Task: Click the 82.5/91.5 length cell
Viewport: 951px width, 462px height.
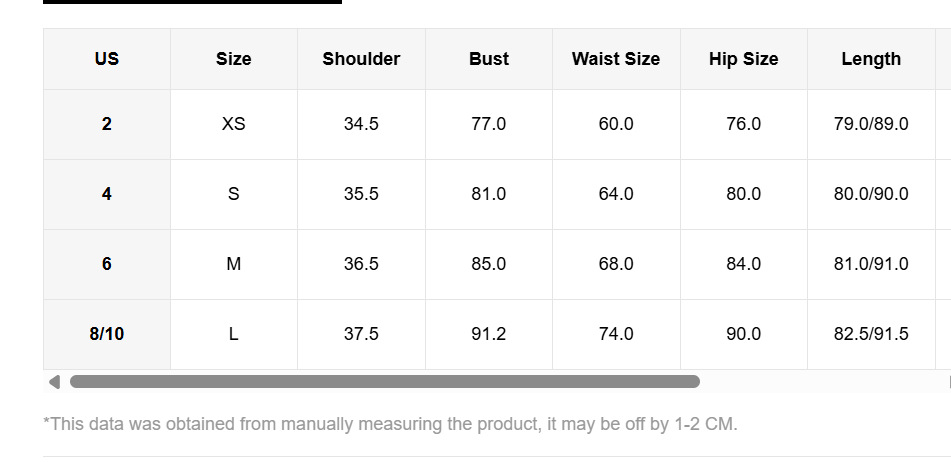Action: click(871, 334)
